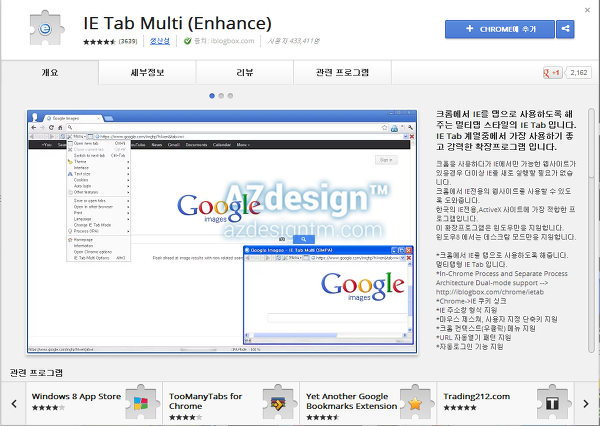Show next related programs with right arrow
600x426 pixels.
point(586,403)
